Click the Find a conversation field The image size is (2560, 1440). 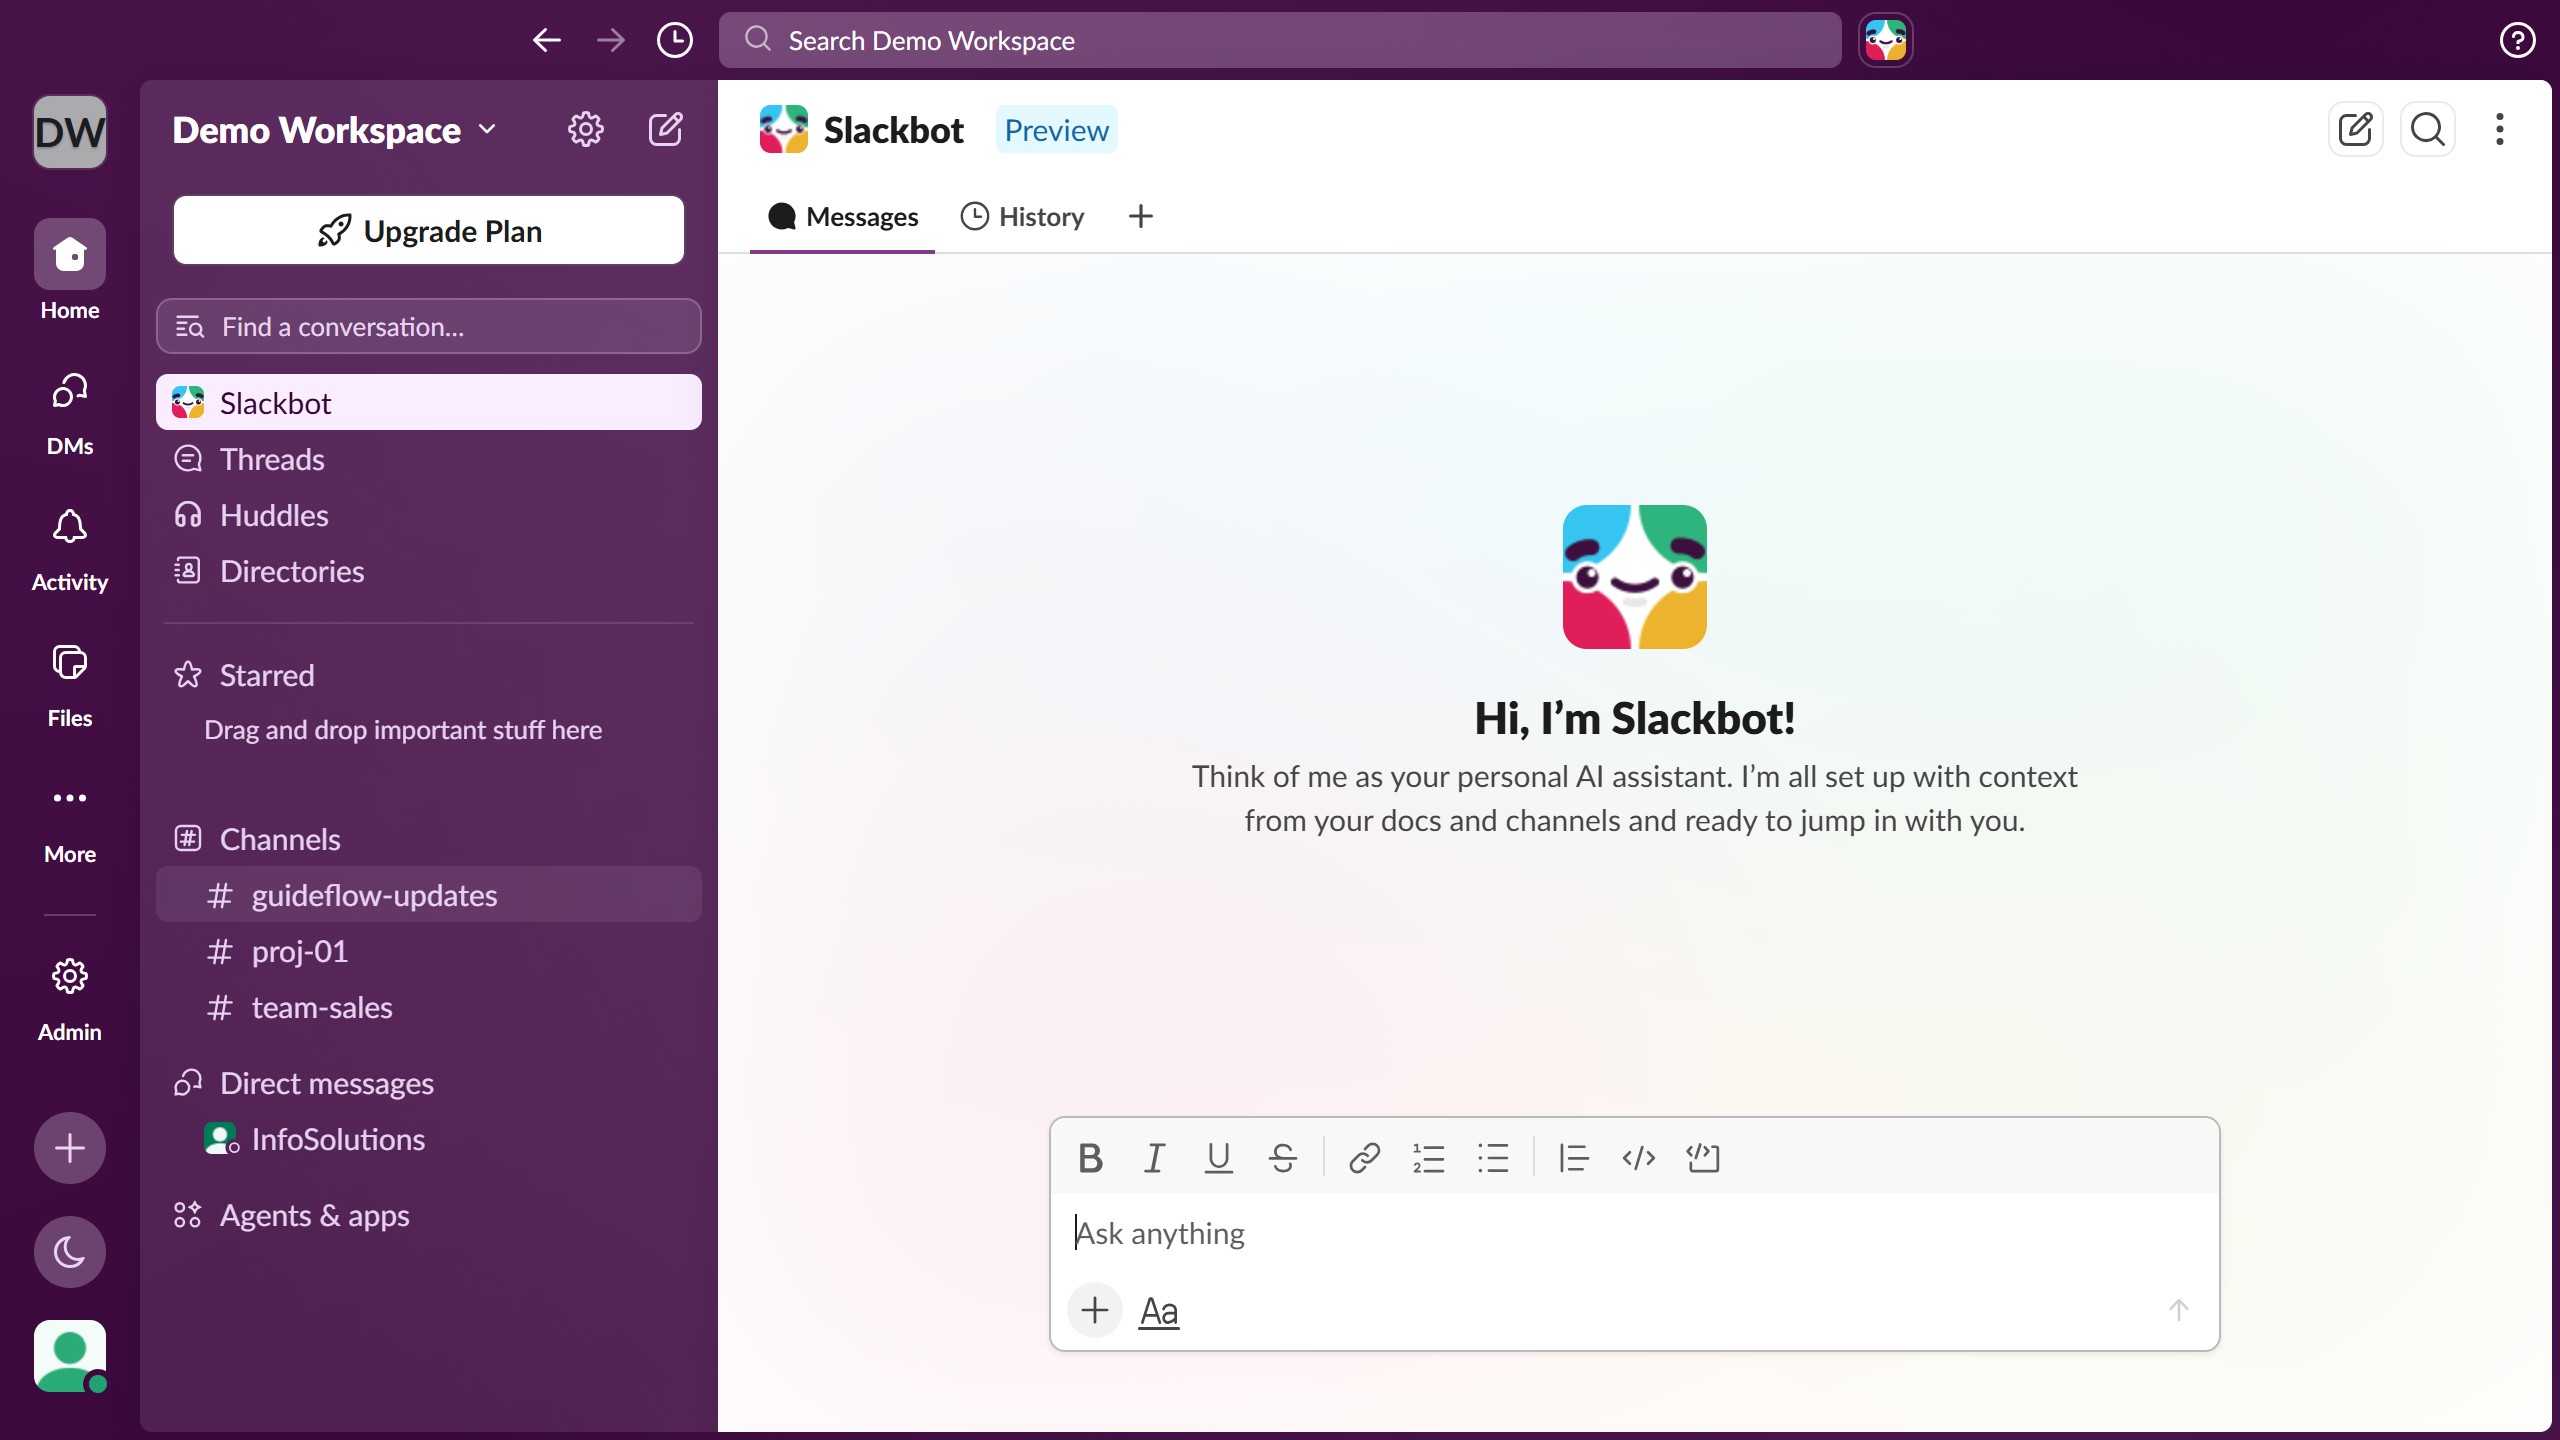(x=428, y=326)
